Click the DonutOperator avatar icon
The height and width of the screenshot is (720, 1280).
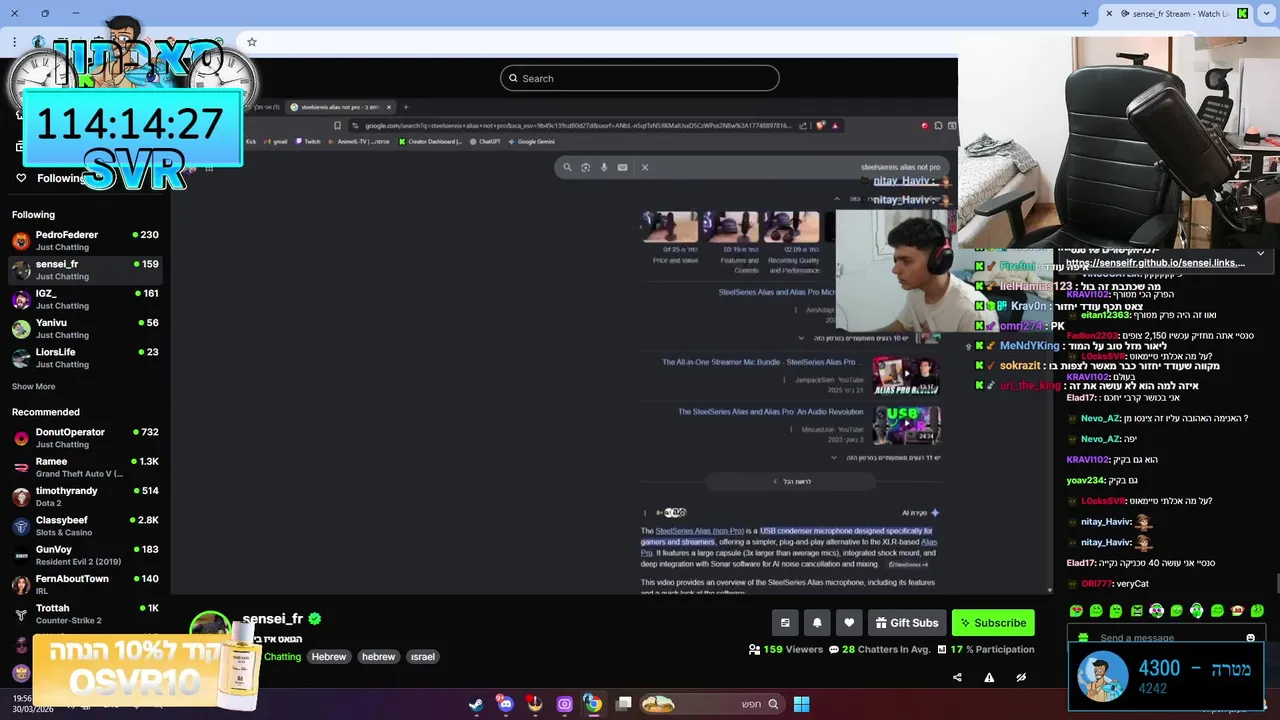21,438
